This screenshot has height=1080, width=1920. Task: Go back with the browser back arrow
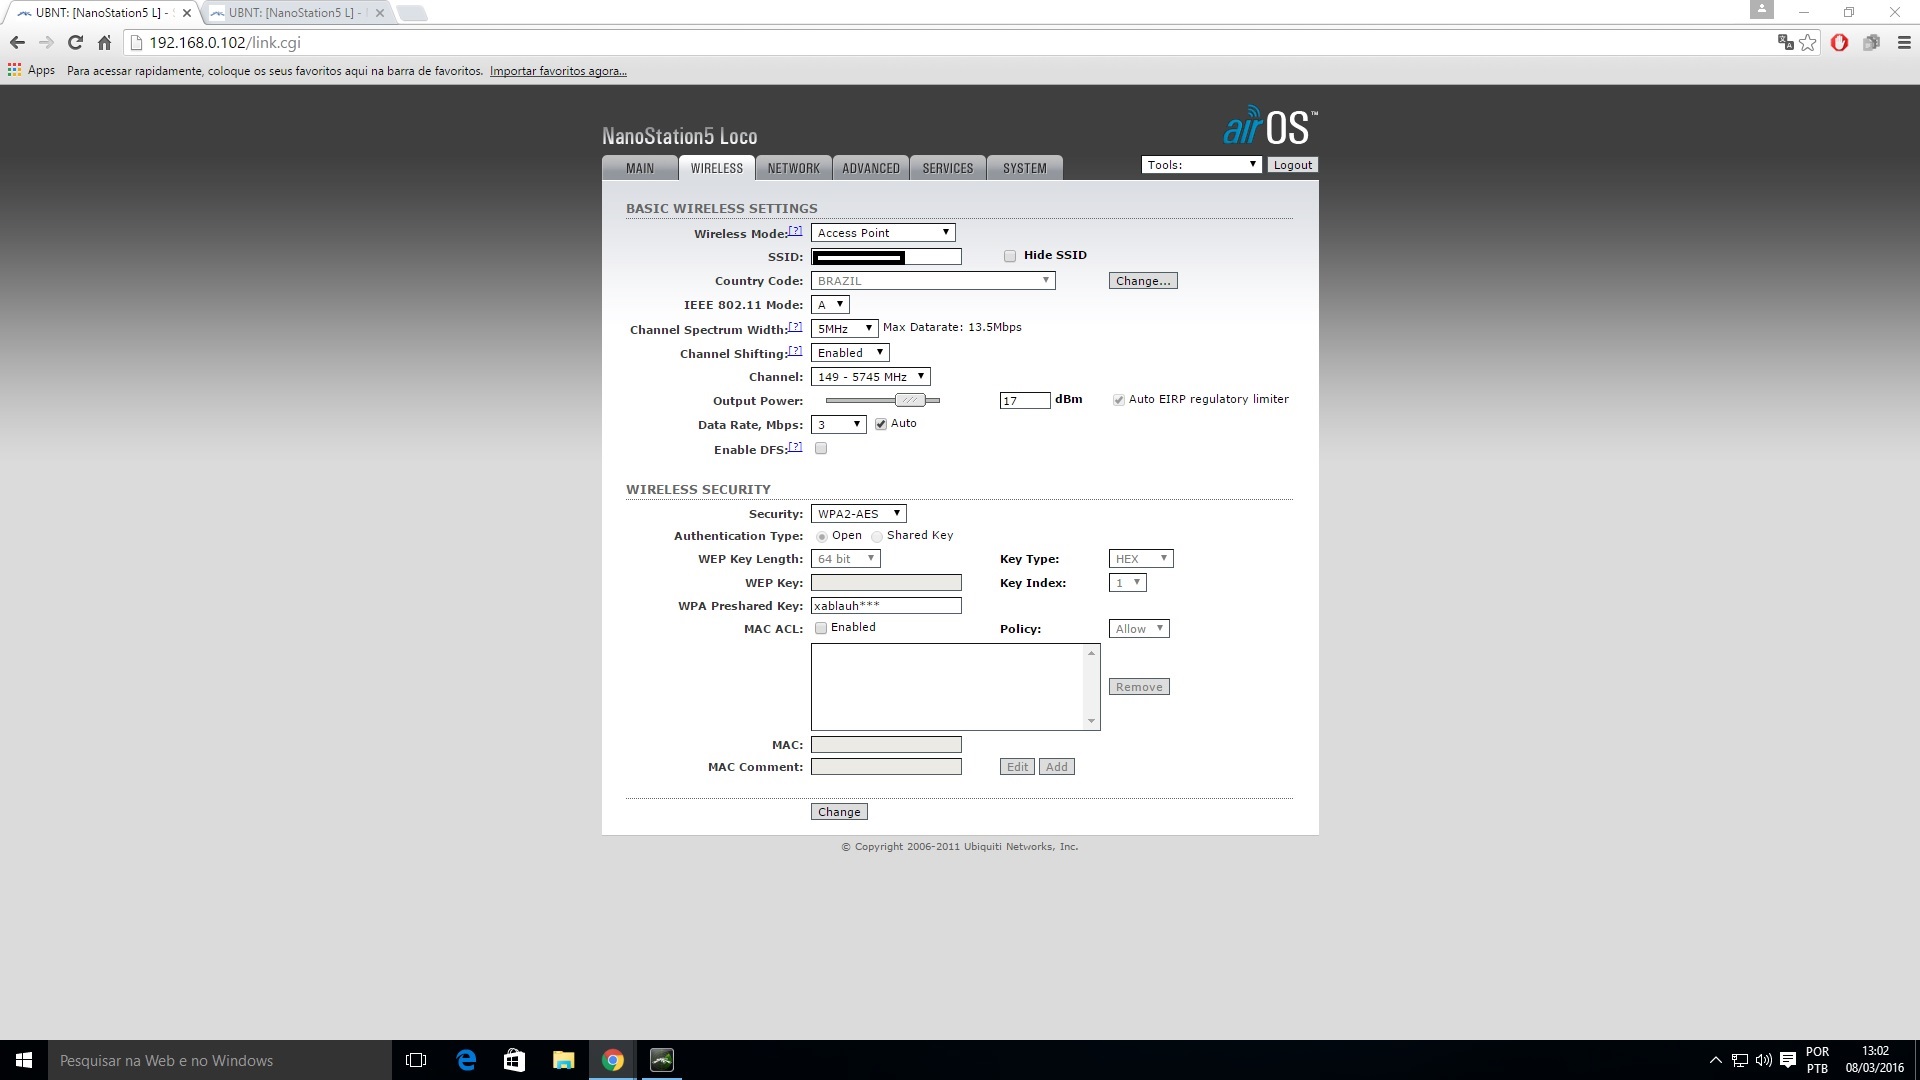click(x=17, y=43)
